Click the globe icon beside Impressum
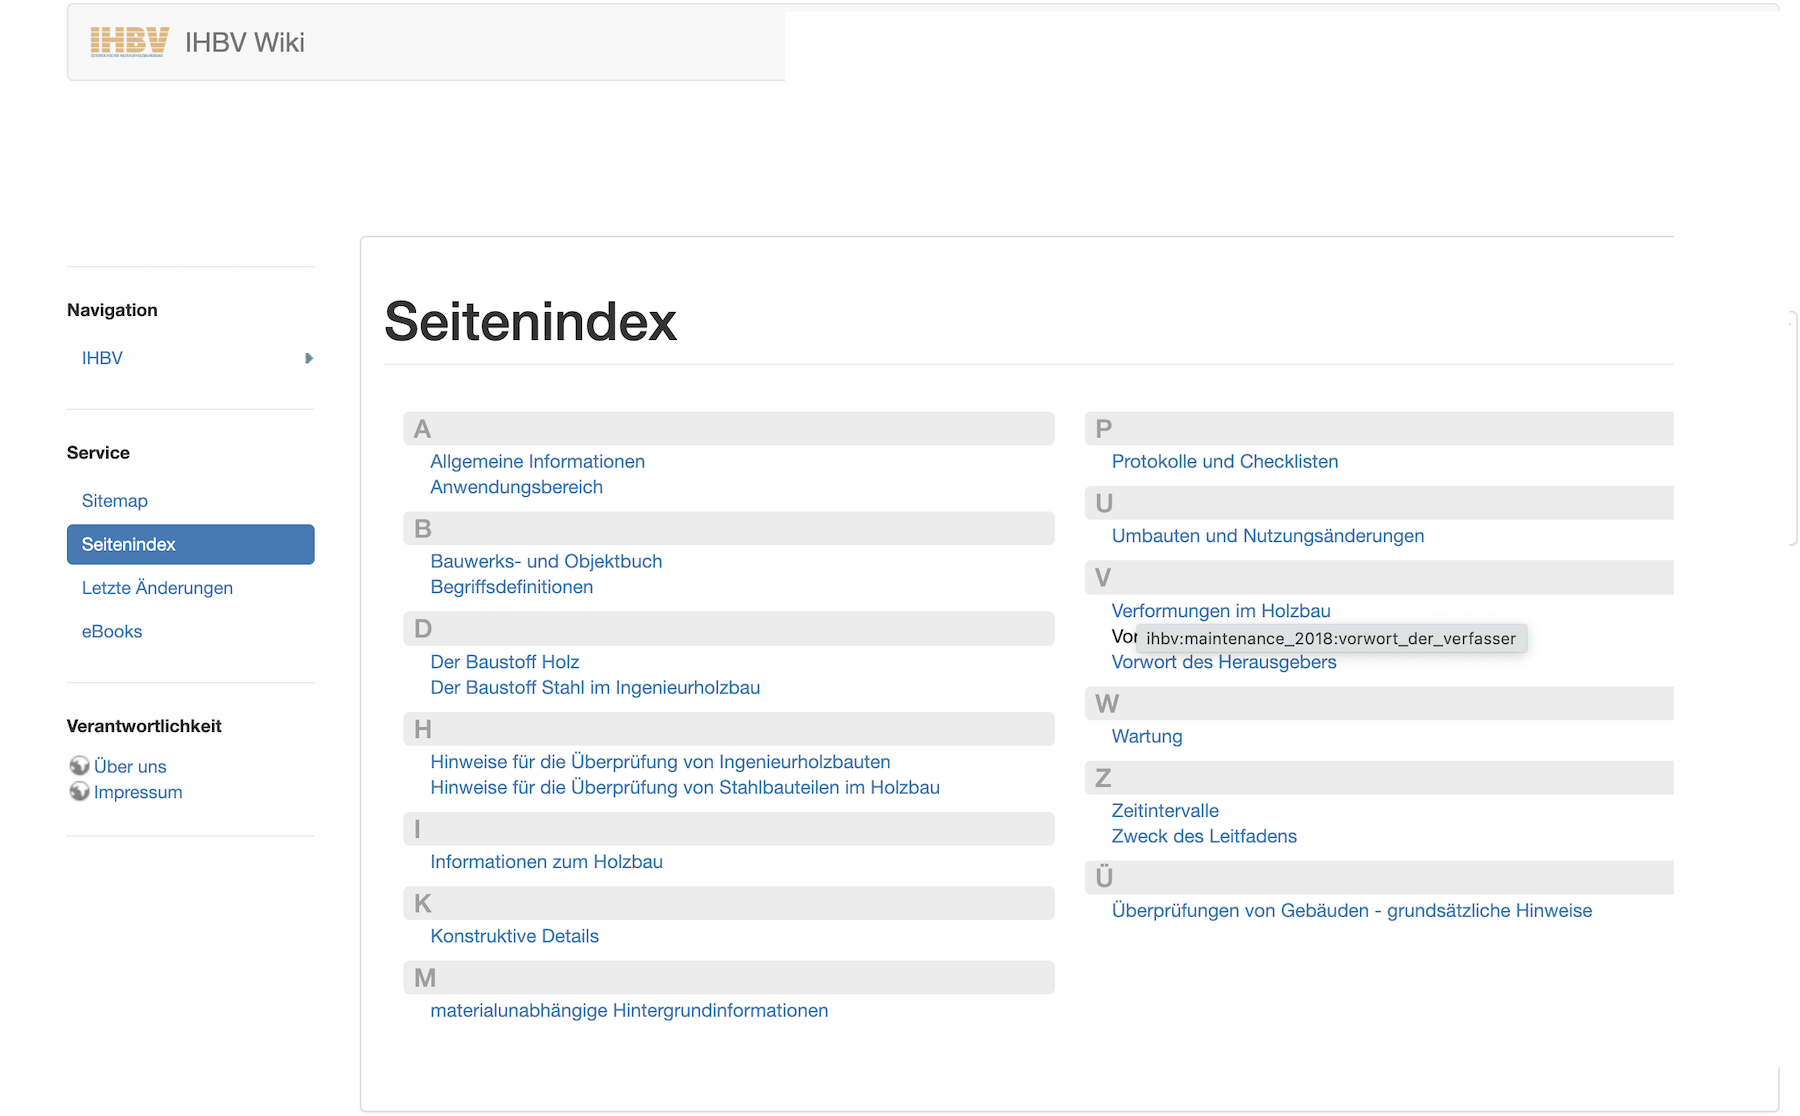The width and height of the screenshot is (1800, 1116). click(81, 791)
